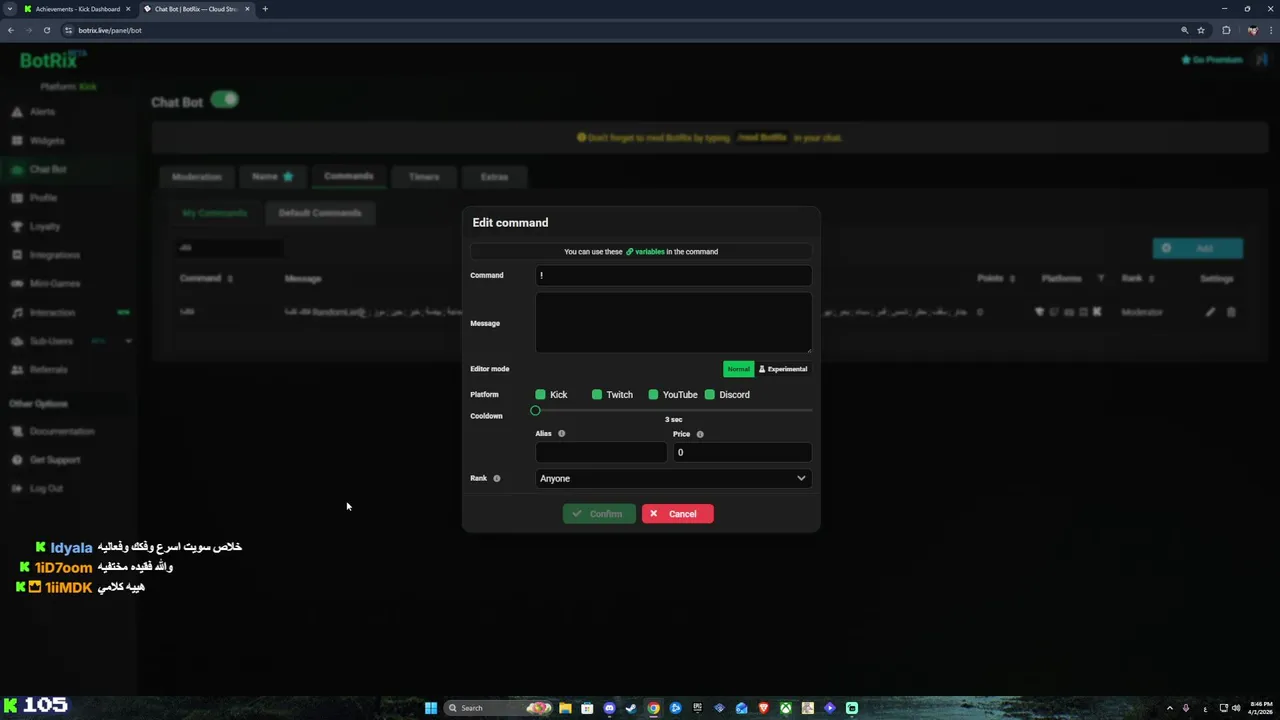Open Loyalty in the sidebar
Viewport: 1280px width, 720px height.
pyautogui.click(x=45, y=227)
